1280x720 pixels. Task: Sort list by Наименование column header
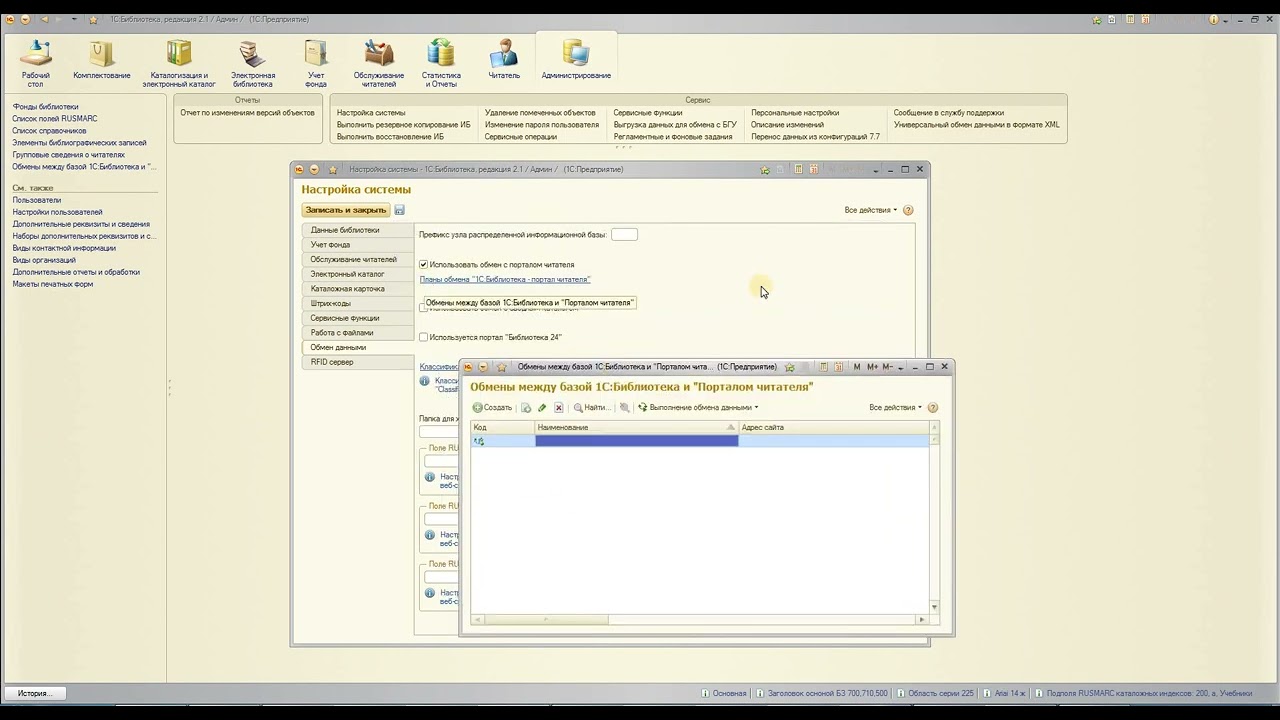(636, 428)
